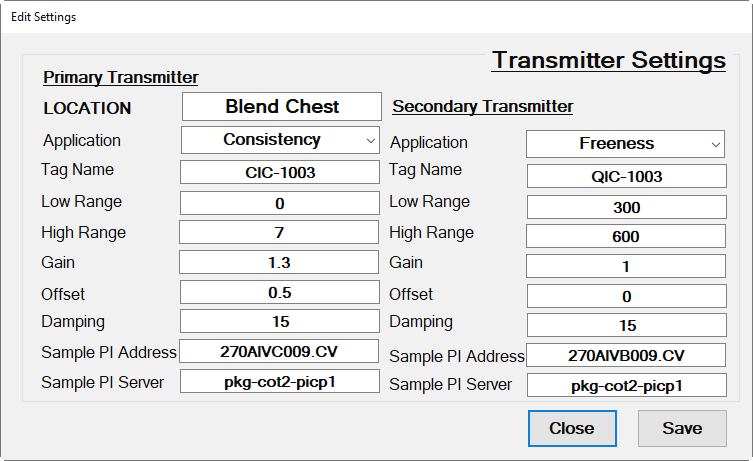Open the primary Application dropdown showing Consistency
This screenshot has width=753, height=461.
280,140
